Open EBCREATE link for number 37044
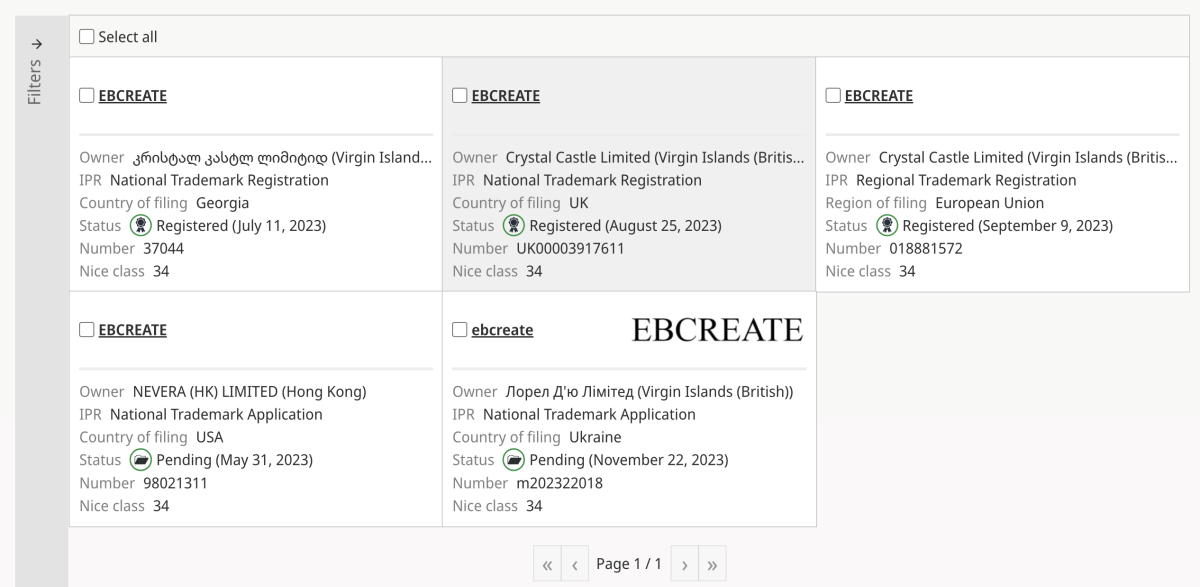The height and width of the screenshot is (587, 1200). [x=133, y=96]
